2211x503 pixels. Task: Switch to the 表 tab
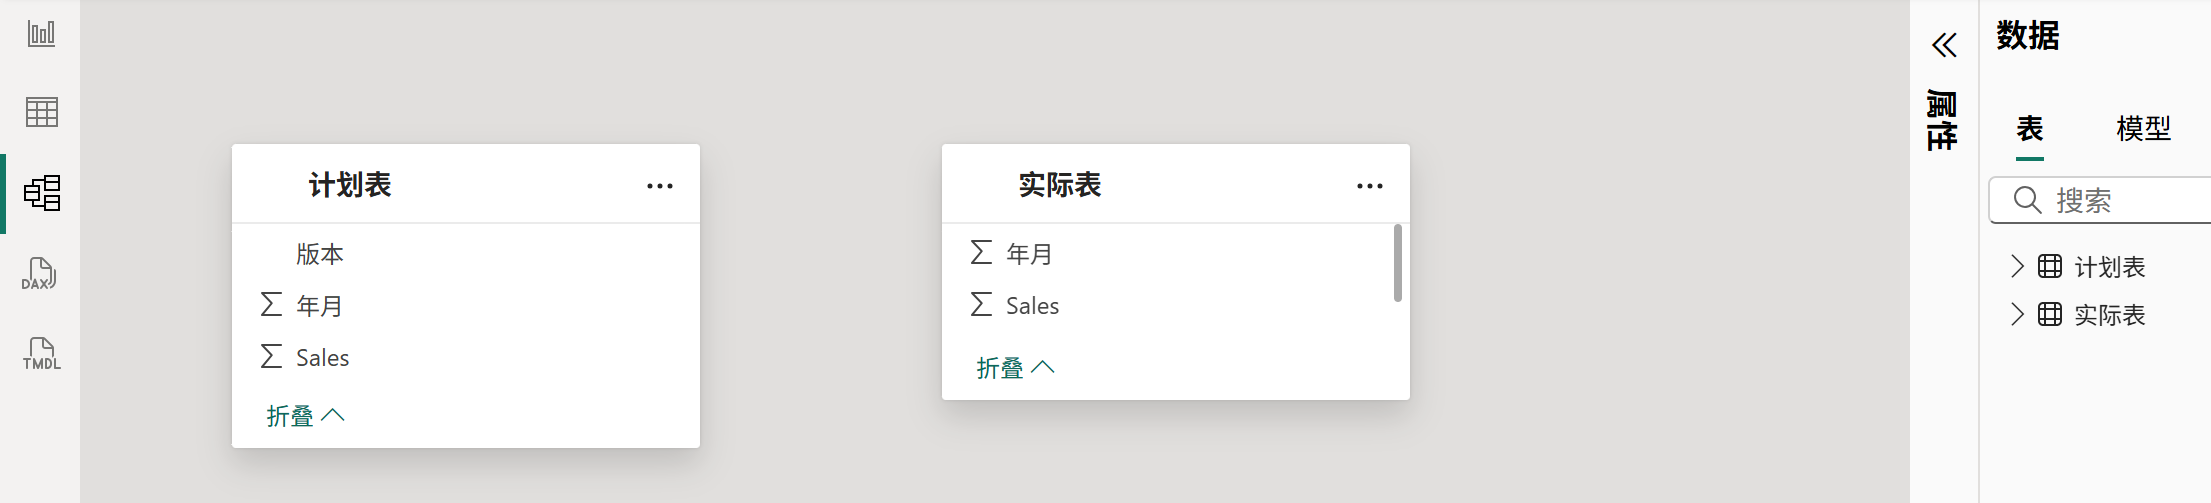[2030, 129]
